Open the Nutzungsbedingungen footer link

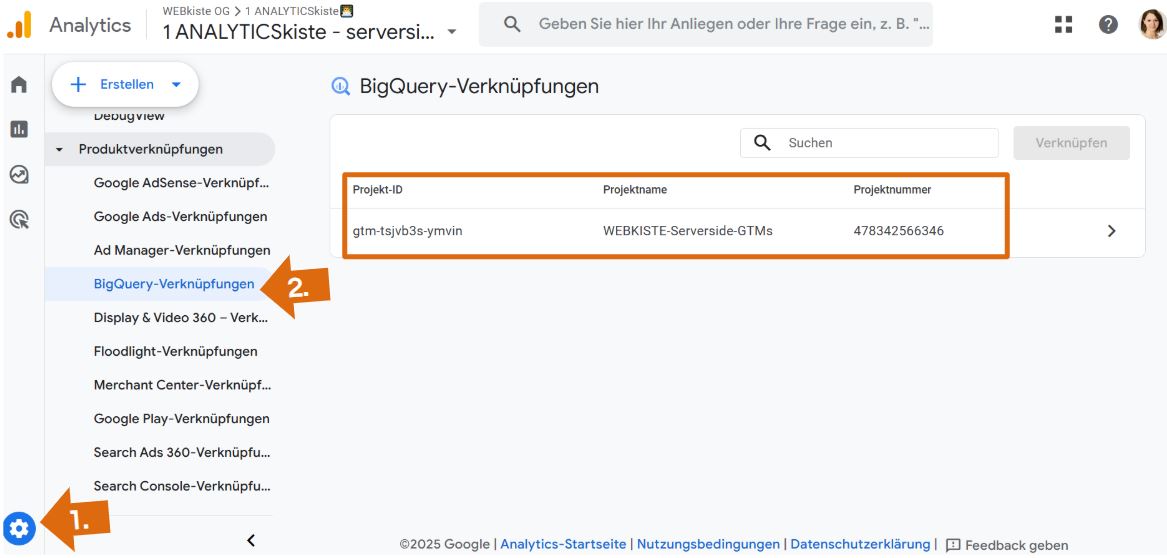click(x=709, y=545)
